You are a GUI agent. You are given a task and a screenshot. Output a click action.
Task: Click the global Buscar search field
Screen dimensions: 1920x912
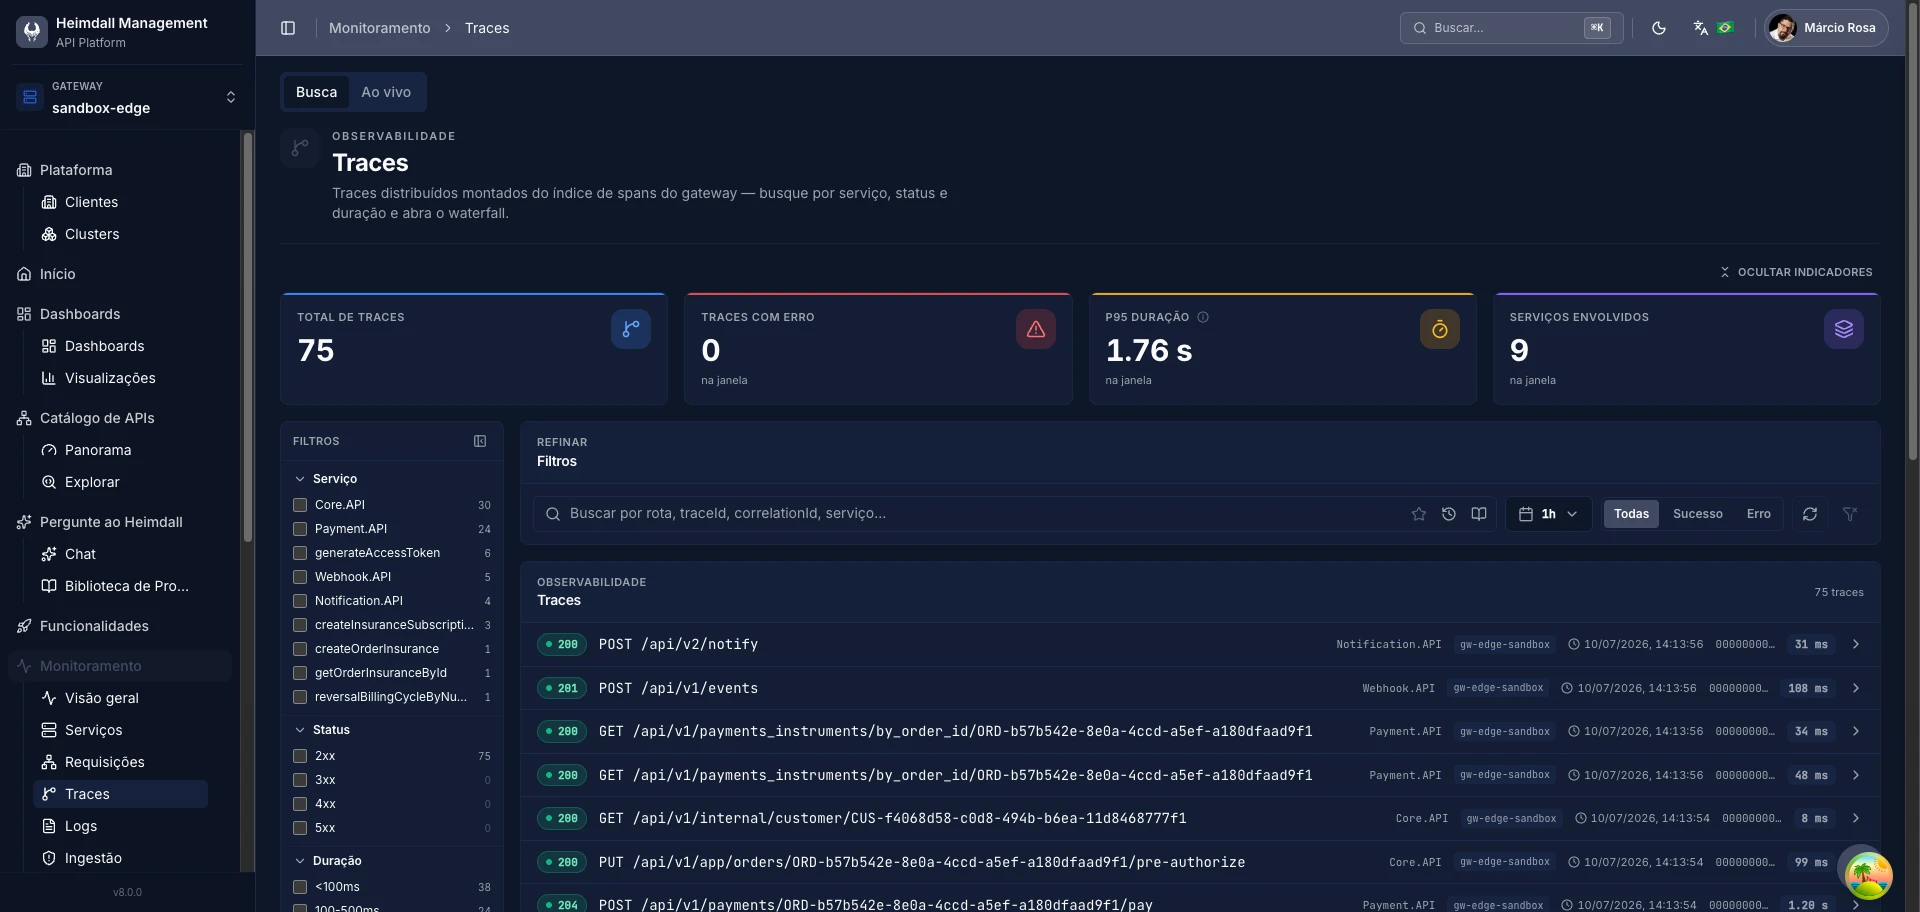tap(1511, 28)
